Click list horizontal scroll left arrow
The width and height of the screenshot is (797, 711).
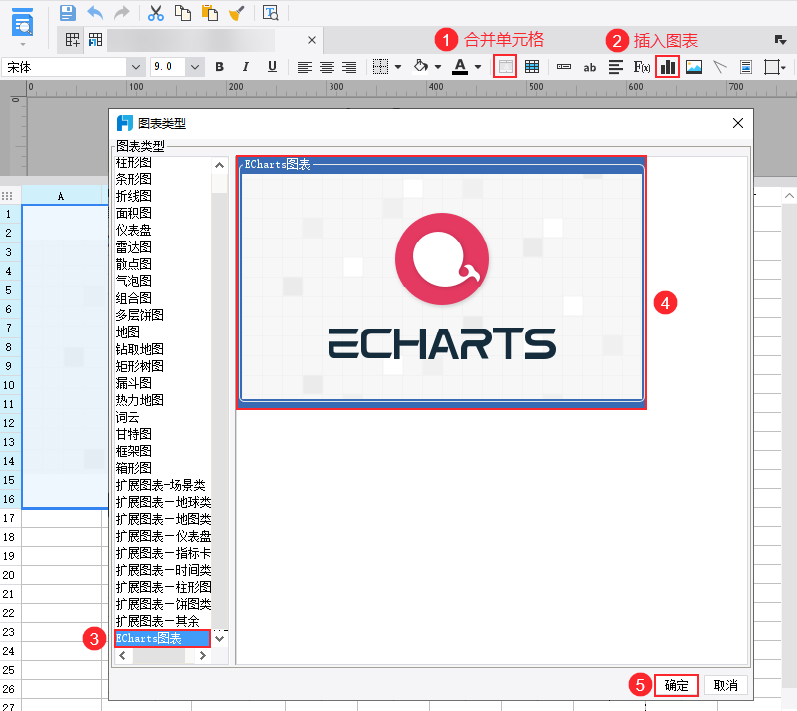(122, 656)
